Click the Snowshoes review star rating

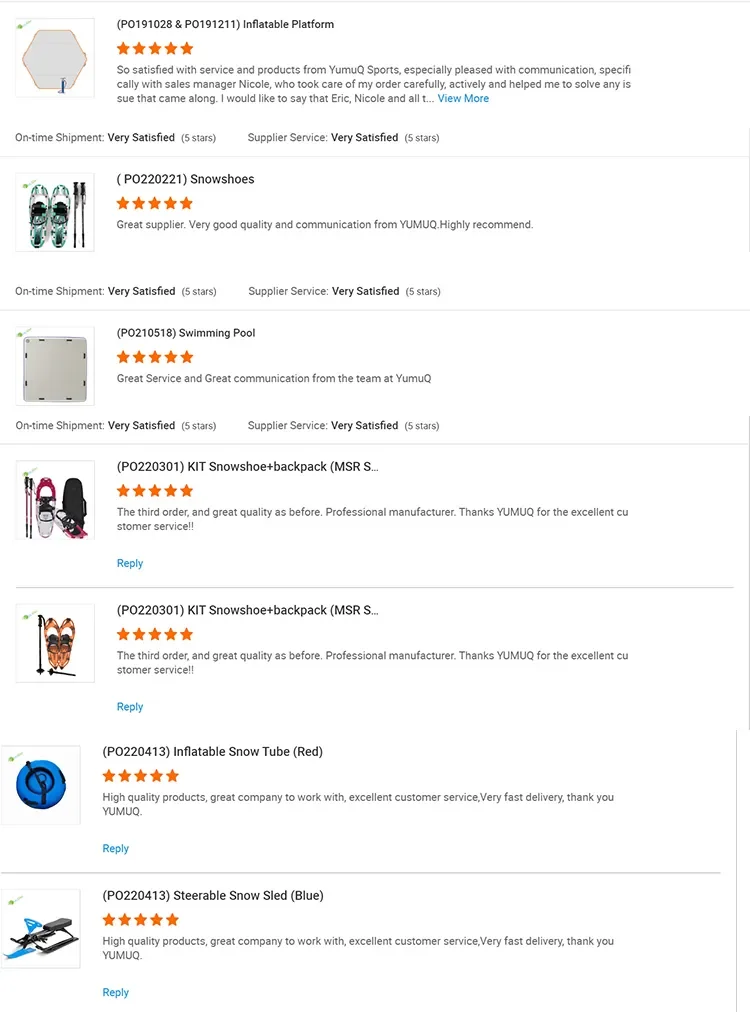click(155, 203)
